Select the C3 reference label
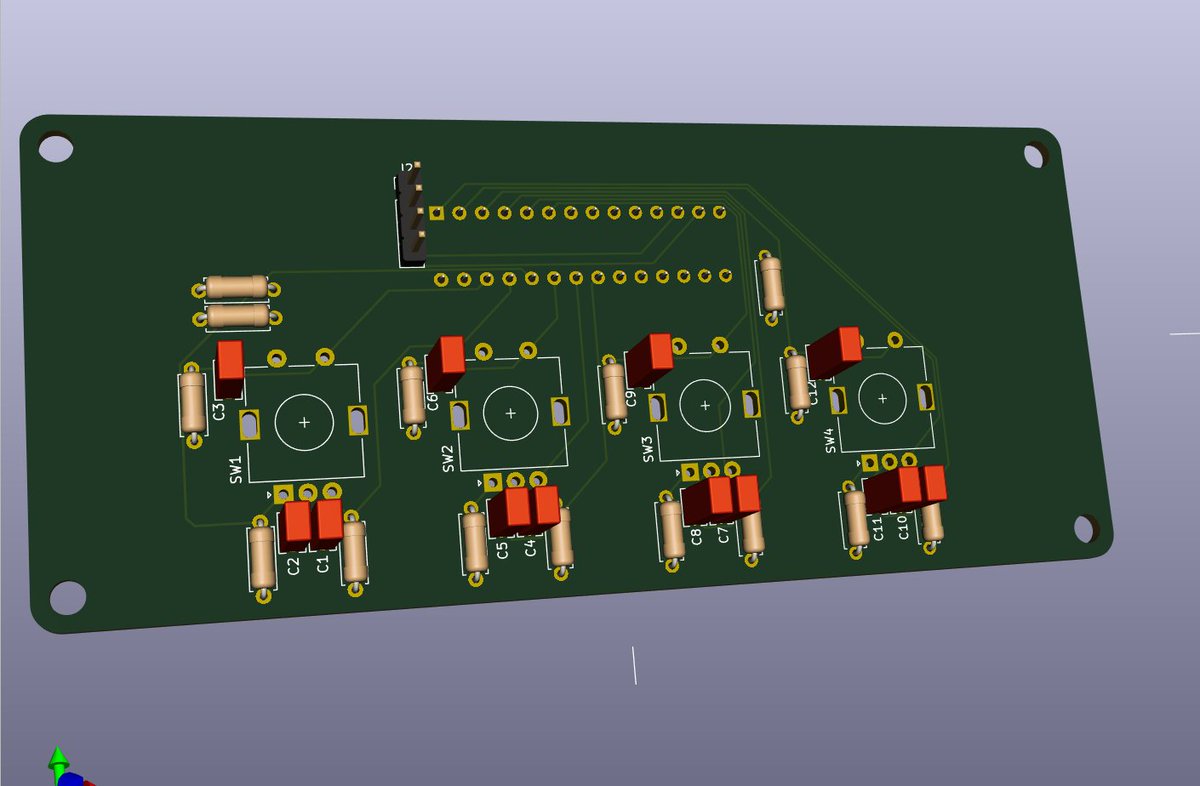The image size is (1200, 786). (x=219, y=410)
